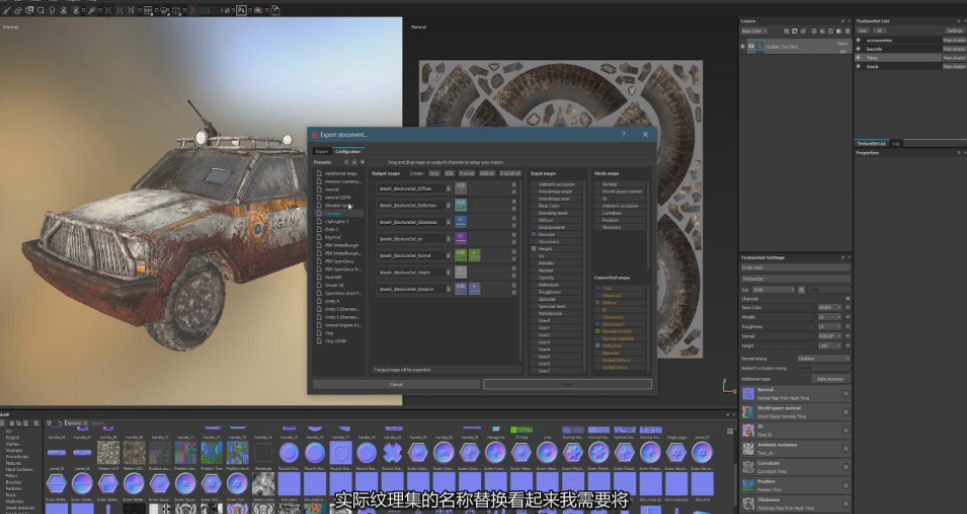Click the help question mark in Export dialog

point(623,134)
